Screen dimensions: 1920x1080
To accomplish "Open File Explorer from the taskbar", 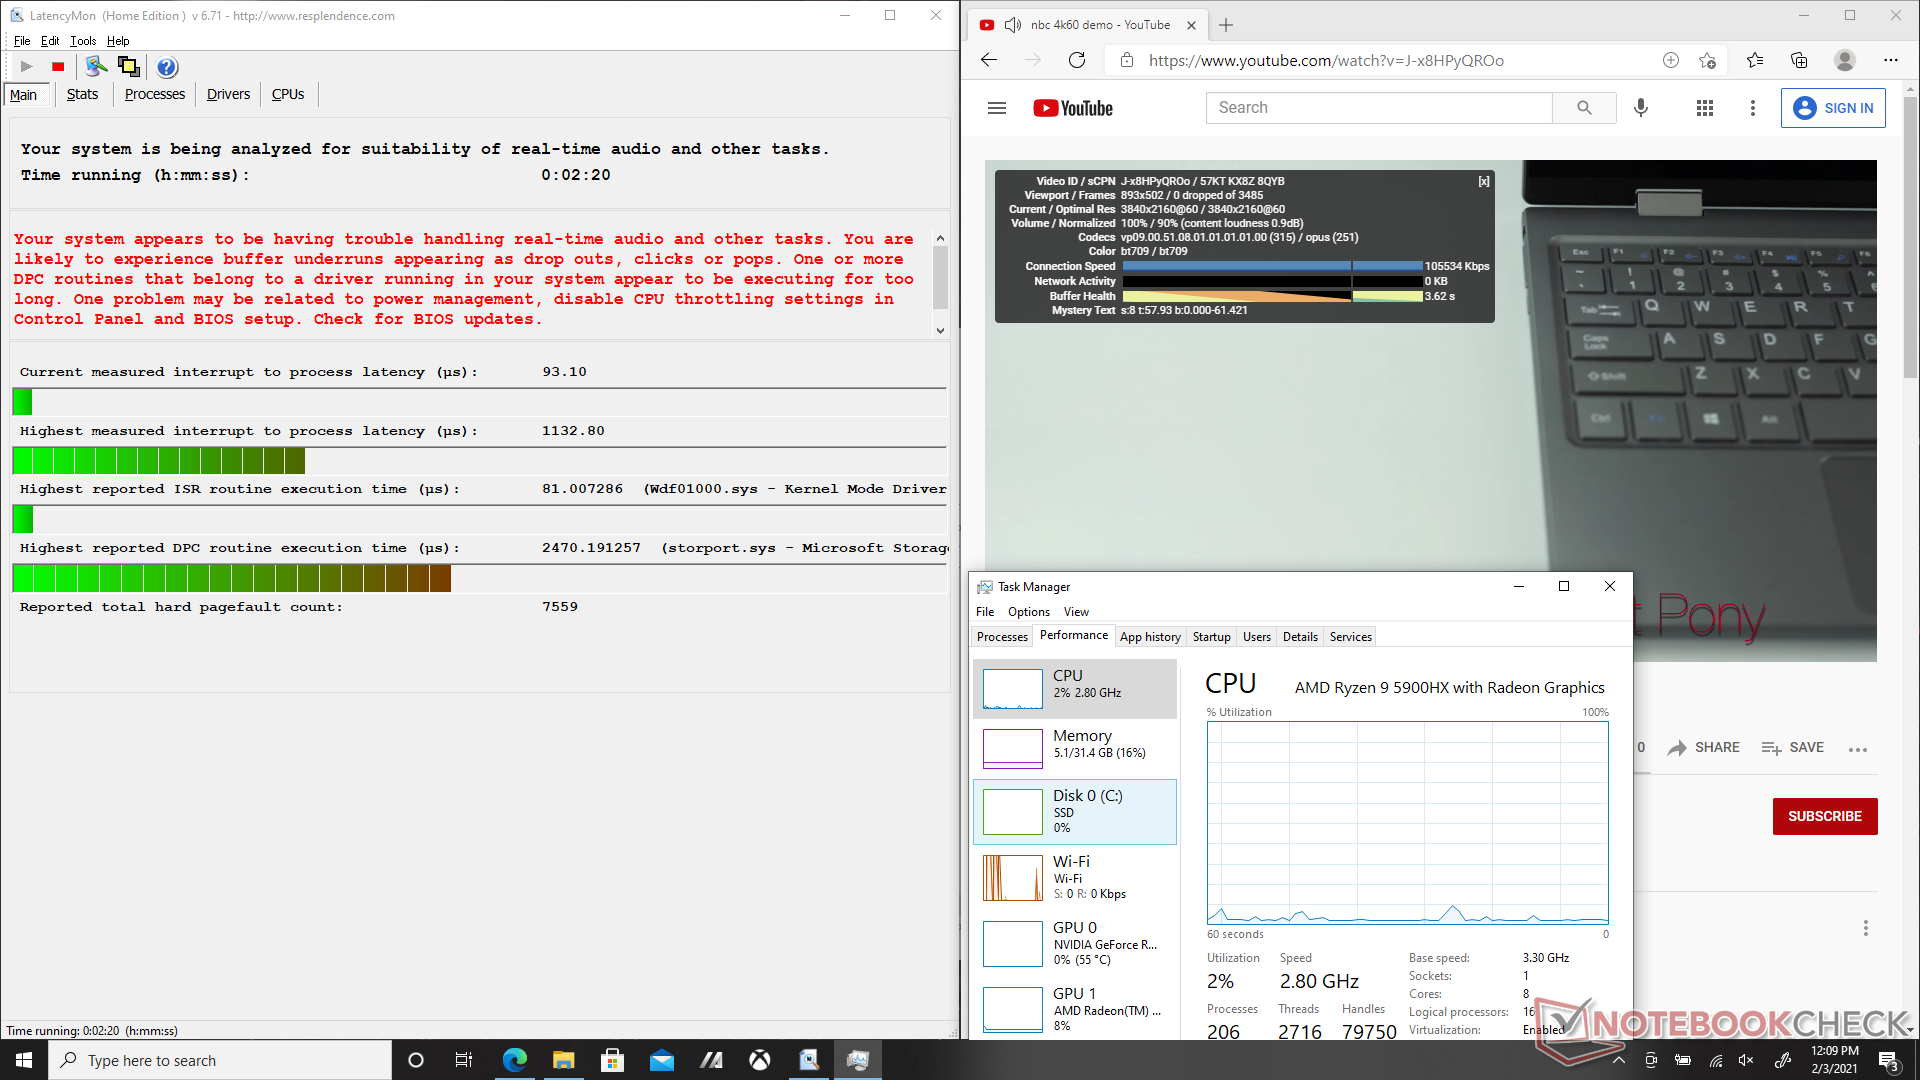I will click(563, 1060).
